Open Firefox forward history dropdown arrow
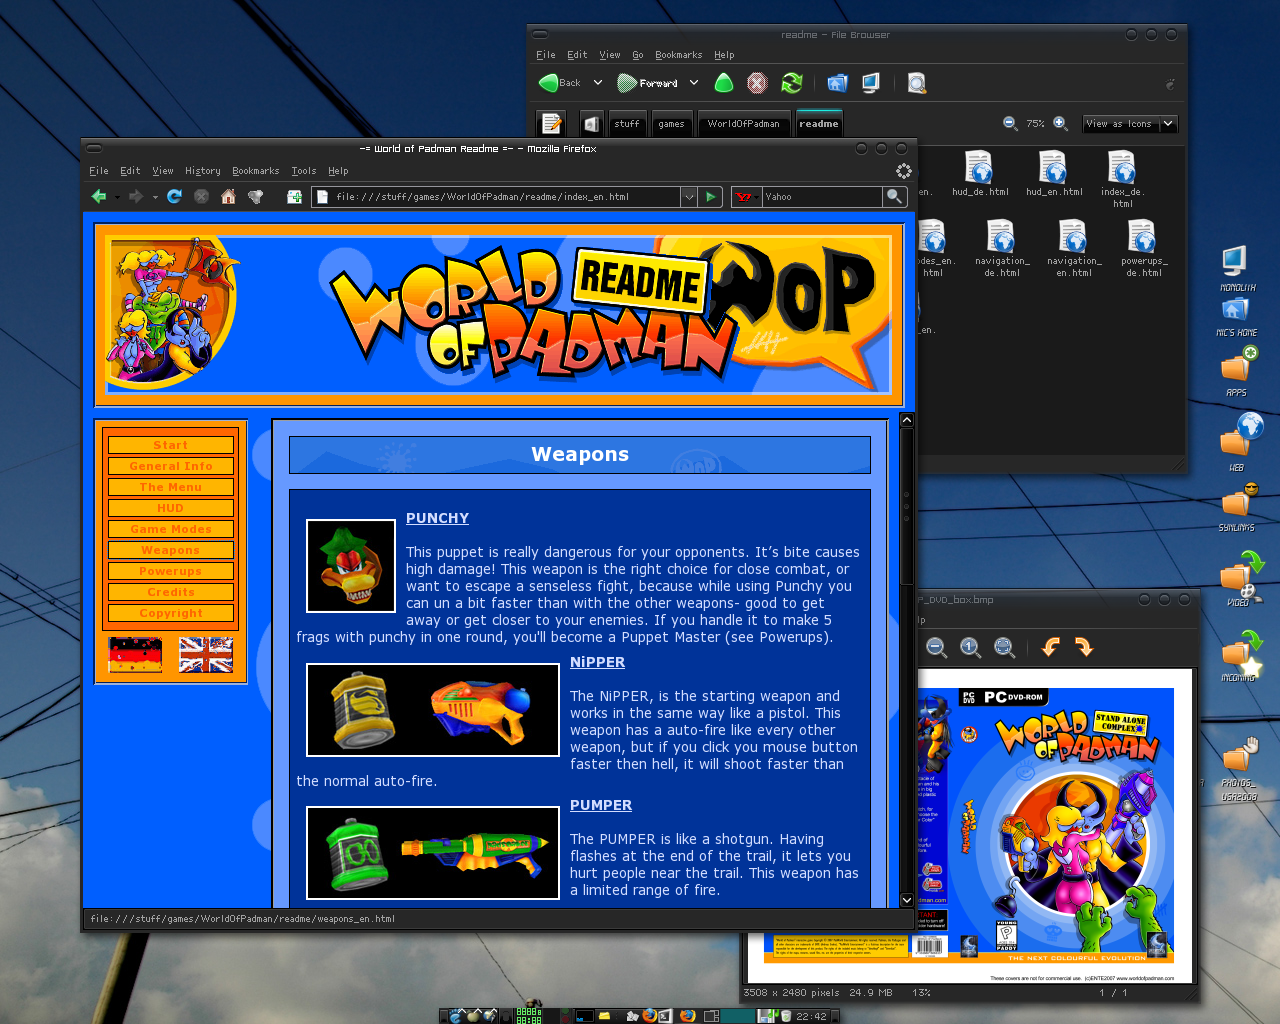 pyautogui.click(x=155, y=197)
